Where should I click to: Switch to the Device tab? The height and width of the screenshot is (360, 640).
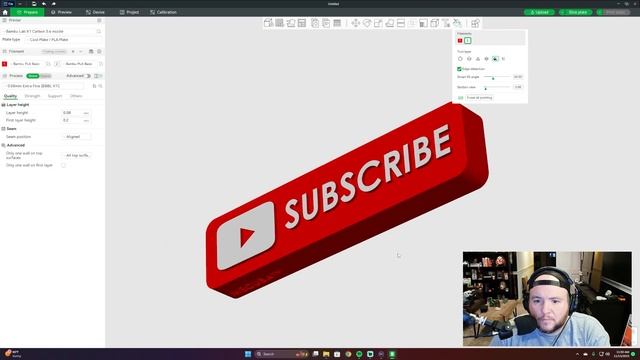point(96,12)
